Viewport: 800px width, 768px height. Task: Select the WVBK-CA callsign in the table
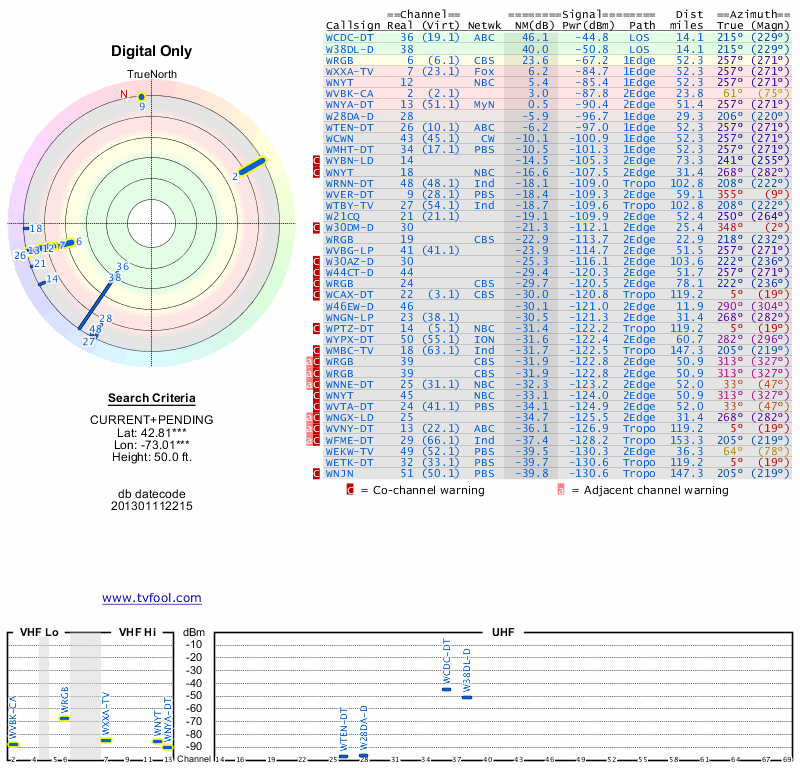[350, 93]
